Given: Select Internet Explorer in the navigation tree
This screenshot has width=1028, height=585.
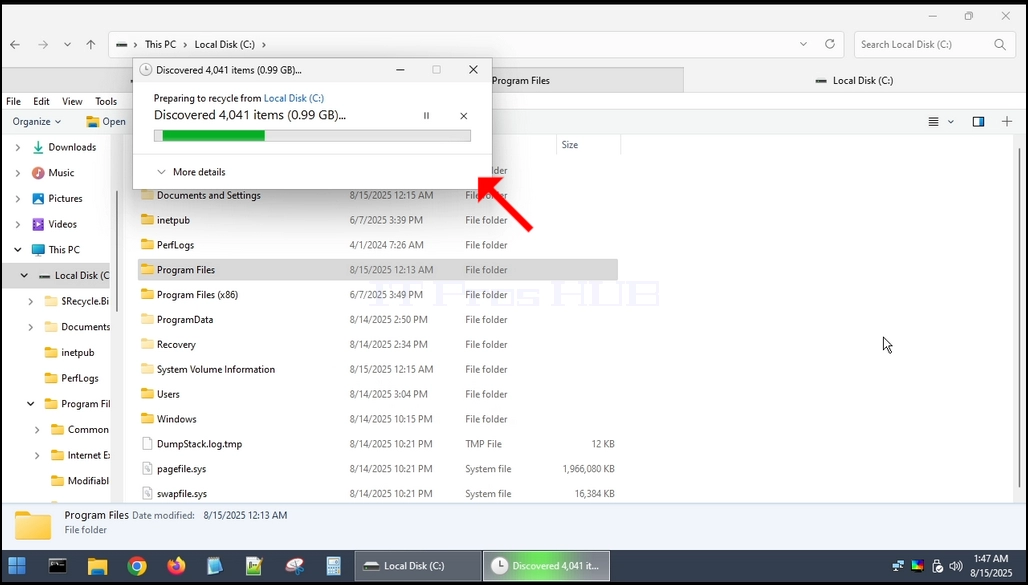Looking at the screenshot, I should click(x=80, y=455).
